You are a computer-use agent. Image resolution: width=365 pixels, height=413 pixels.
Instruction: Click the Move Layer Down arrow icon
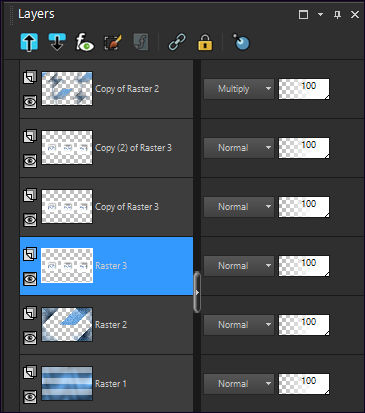click(x=57, y=42)
